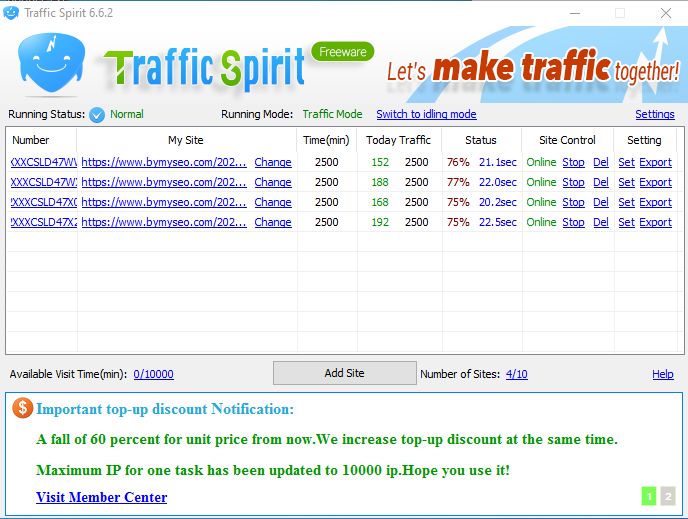This screenshot has height=519, width=688.
Task: Stop the site with 76% status
Action: 573,162
